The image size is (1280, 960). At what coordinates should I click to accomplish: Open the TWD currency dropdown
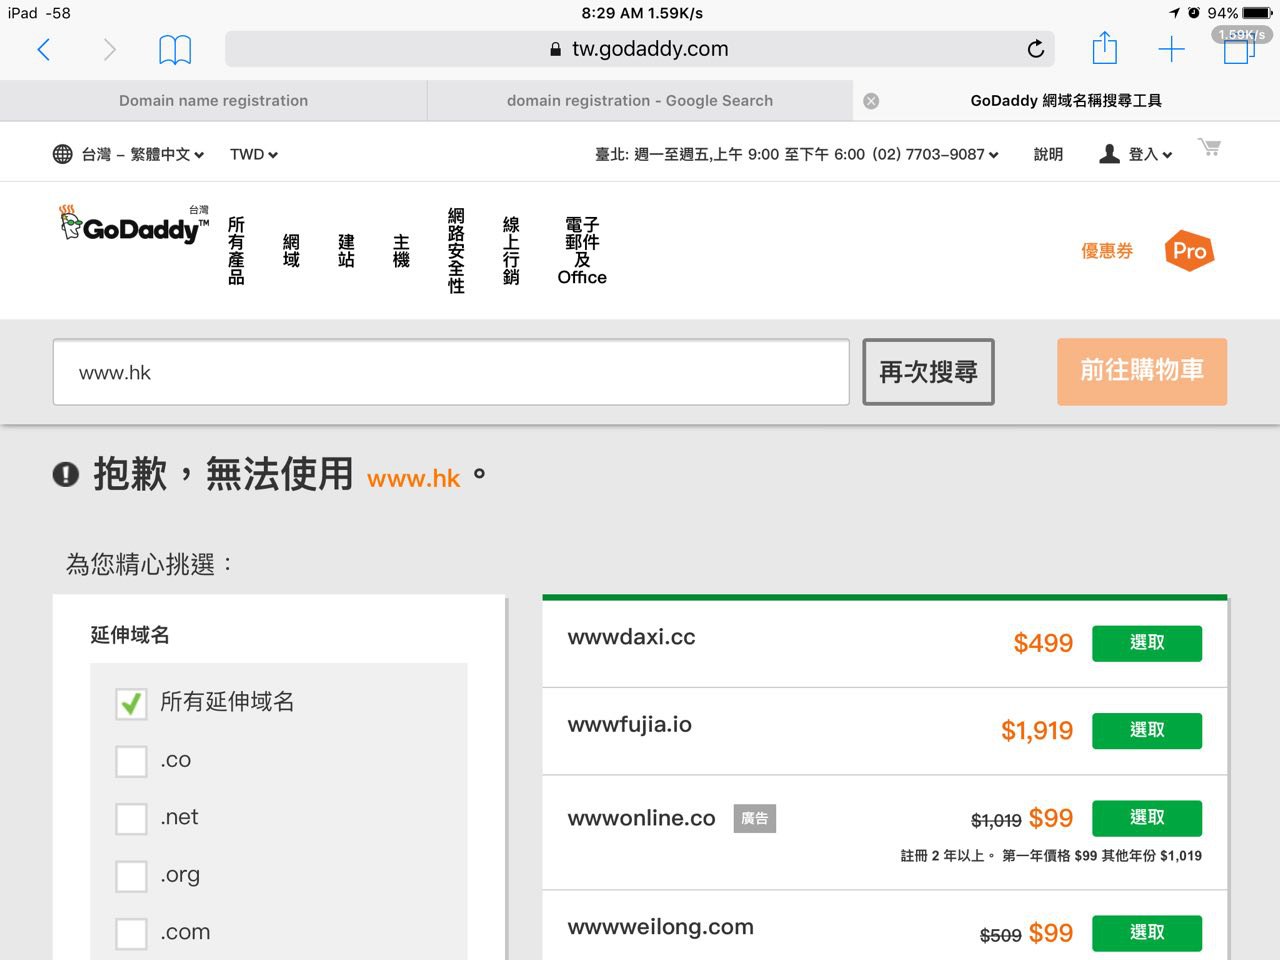pyautogui.click(x=254, y=154)
